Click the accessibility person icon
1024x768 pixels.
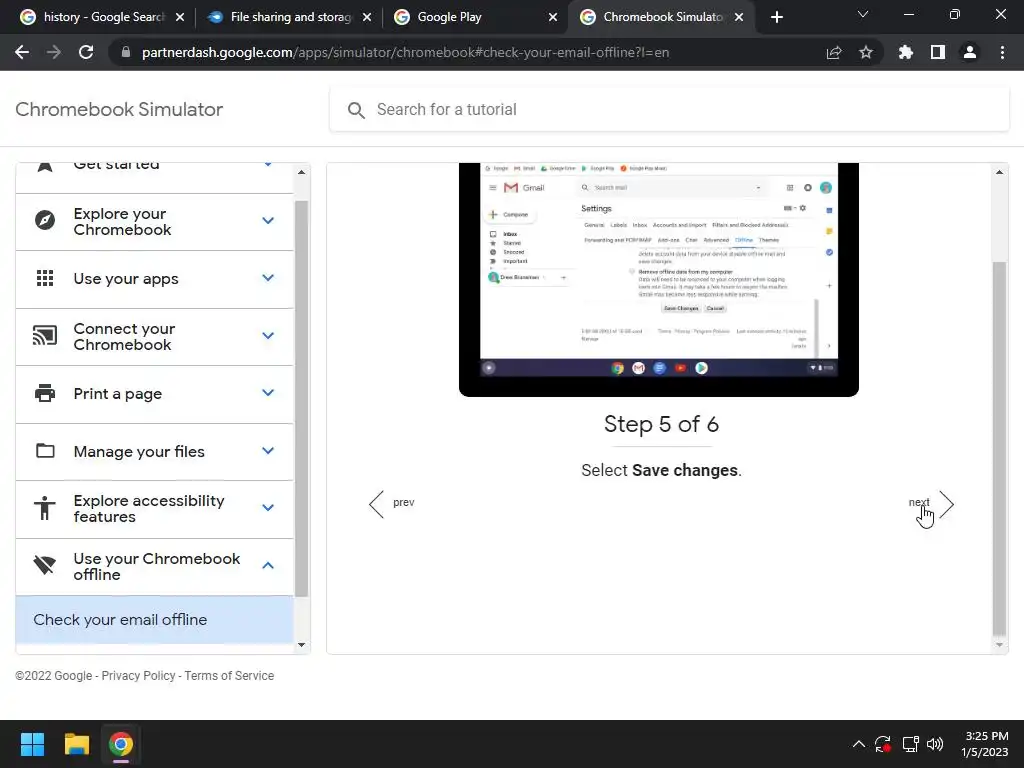(x=45, y=507)
